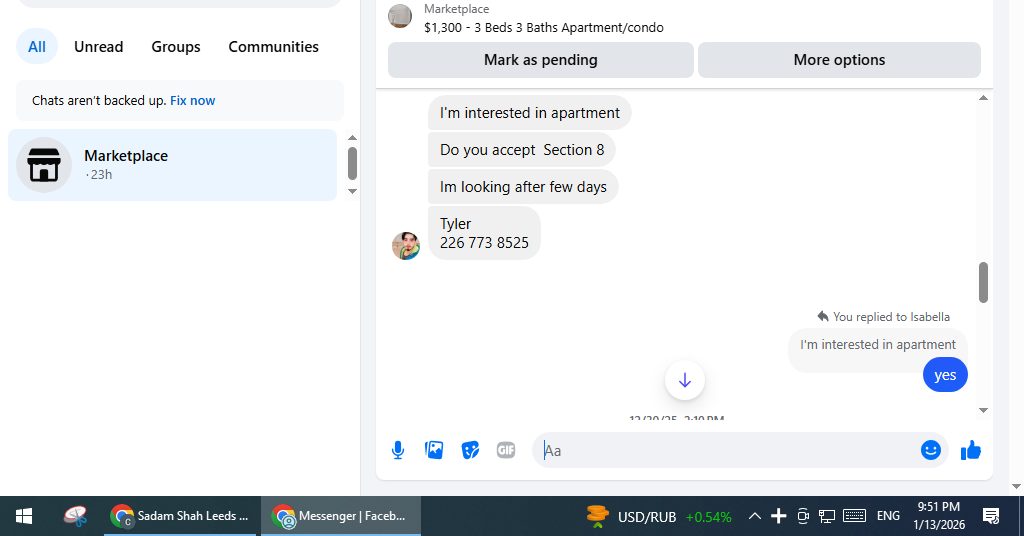Send a thumbs up like

(x=971, y=450)
